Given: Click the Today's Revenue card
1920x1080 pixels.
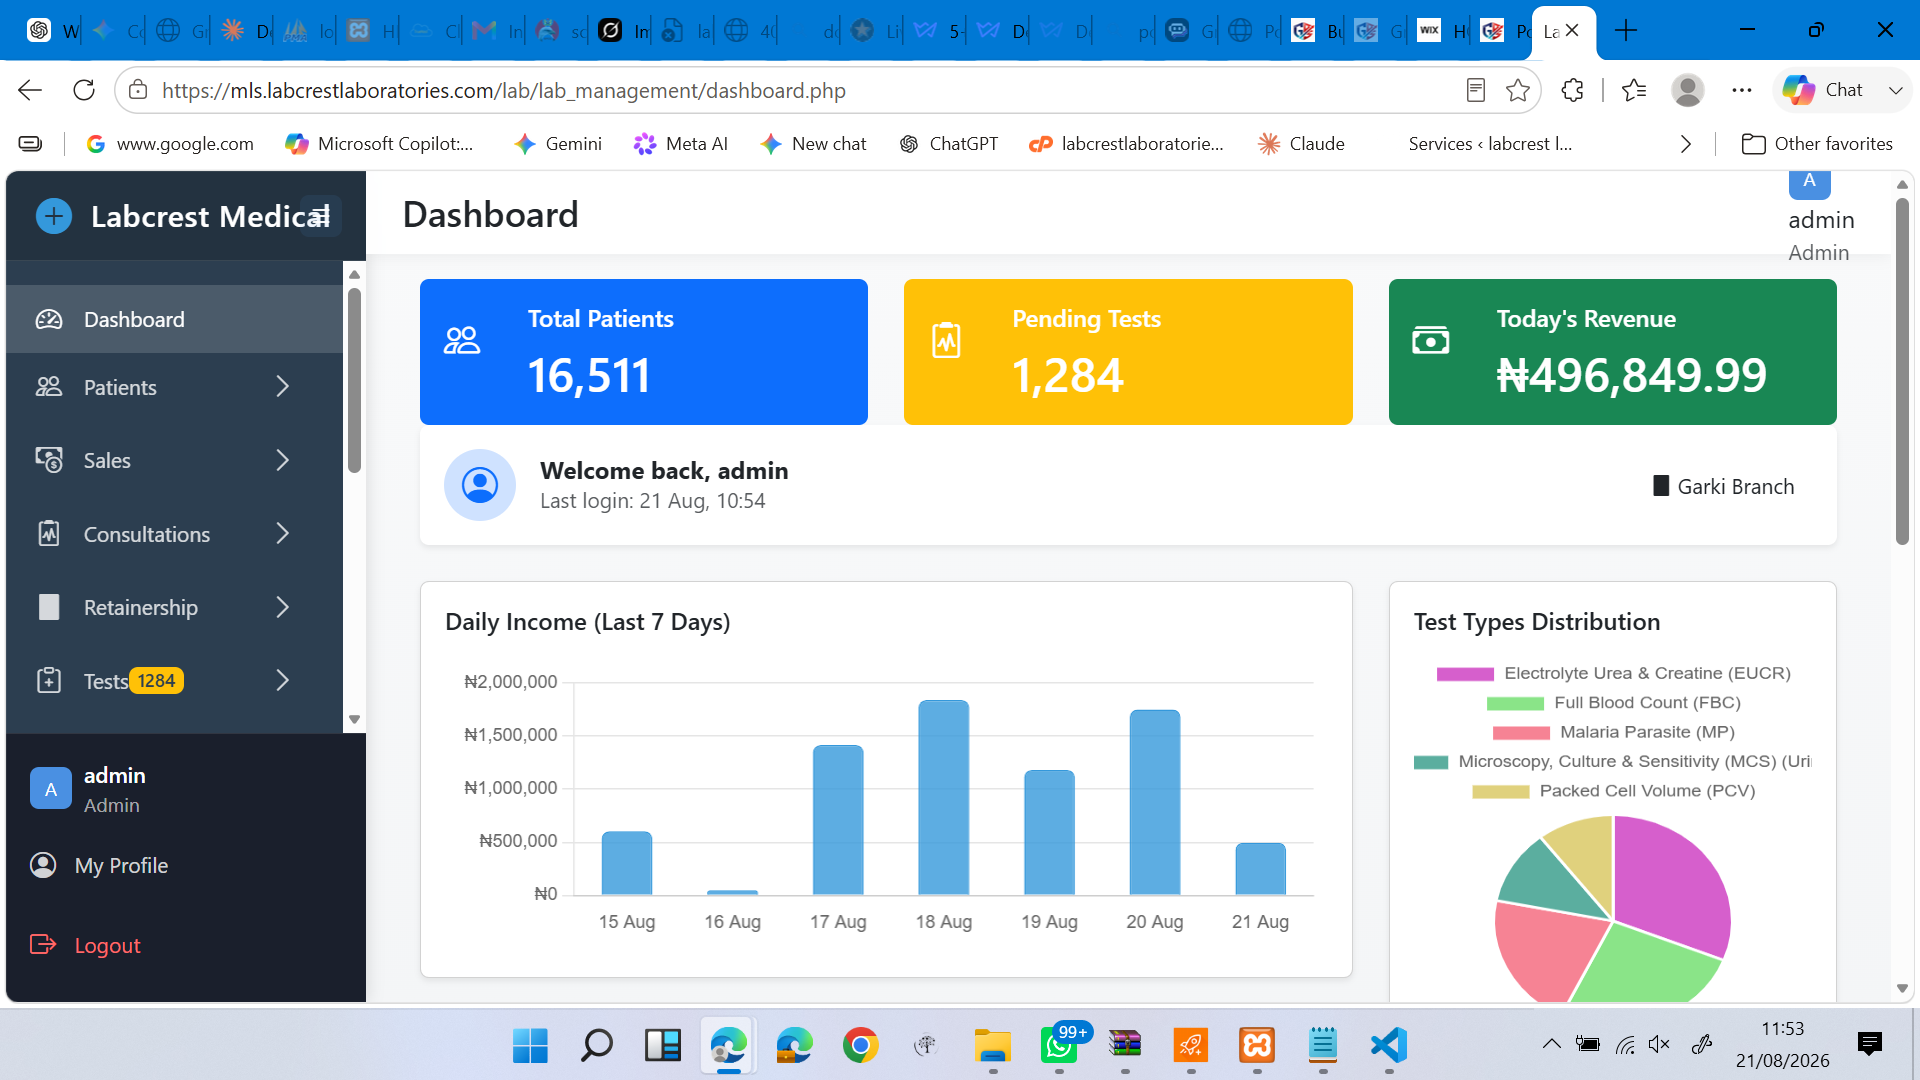Looking at the screenshot, I should click(x=1612, y=352).
